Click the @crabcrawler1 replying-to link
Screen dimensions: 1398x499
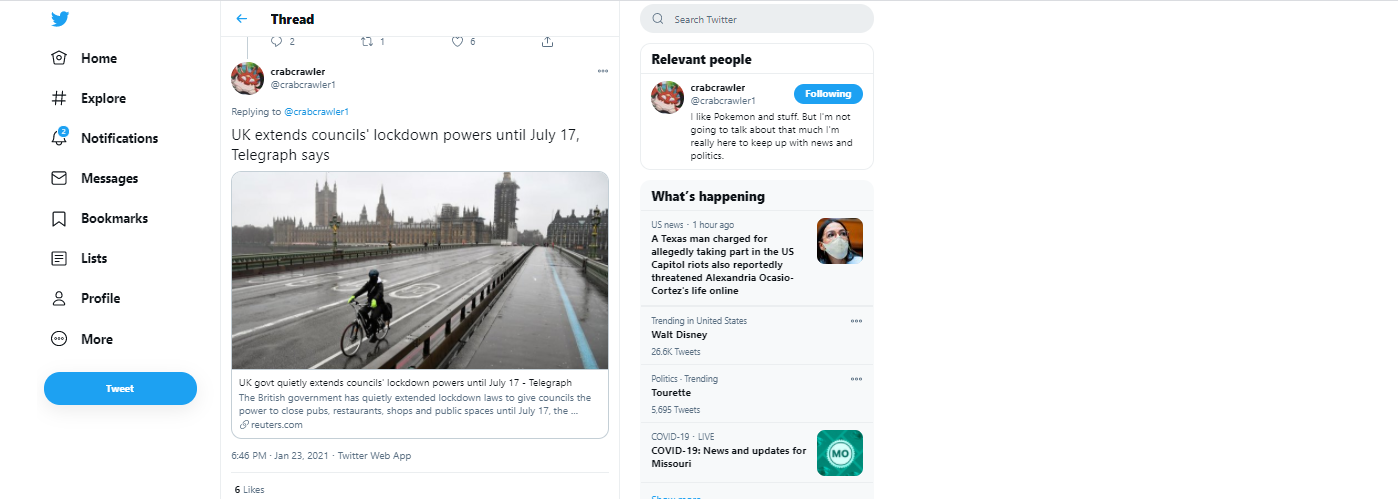pos(316,111)
